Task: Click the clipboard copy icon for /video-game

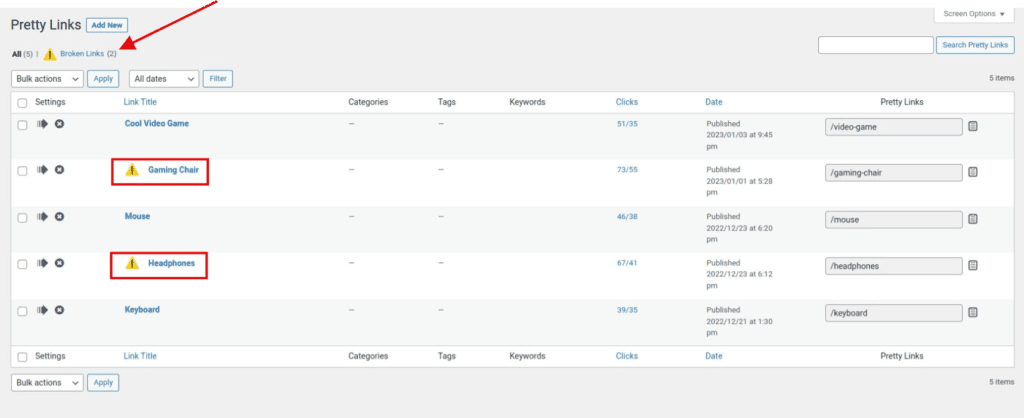Action: (x=973, y=126)
